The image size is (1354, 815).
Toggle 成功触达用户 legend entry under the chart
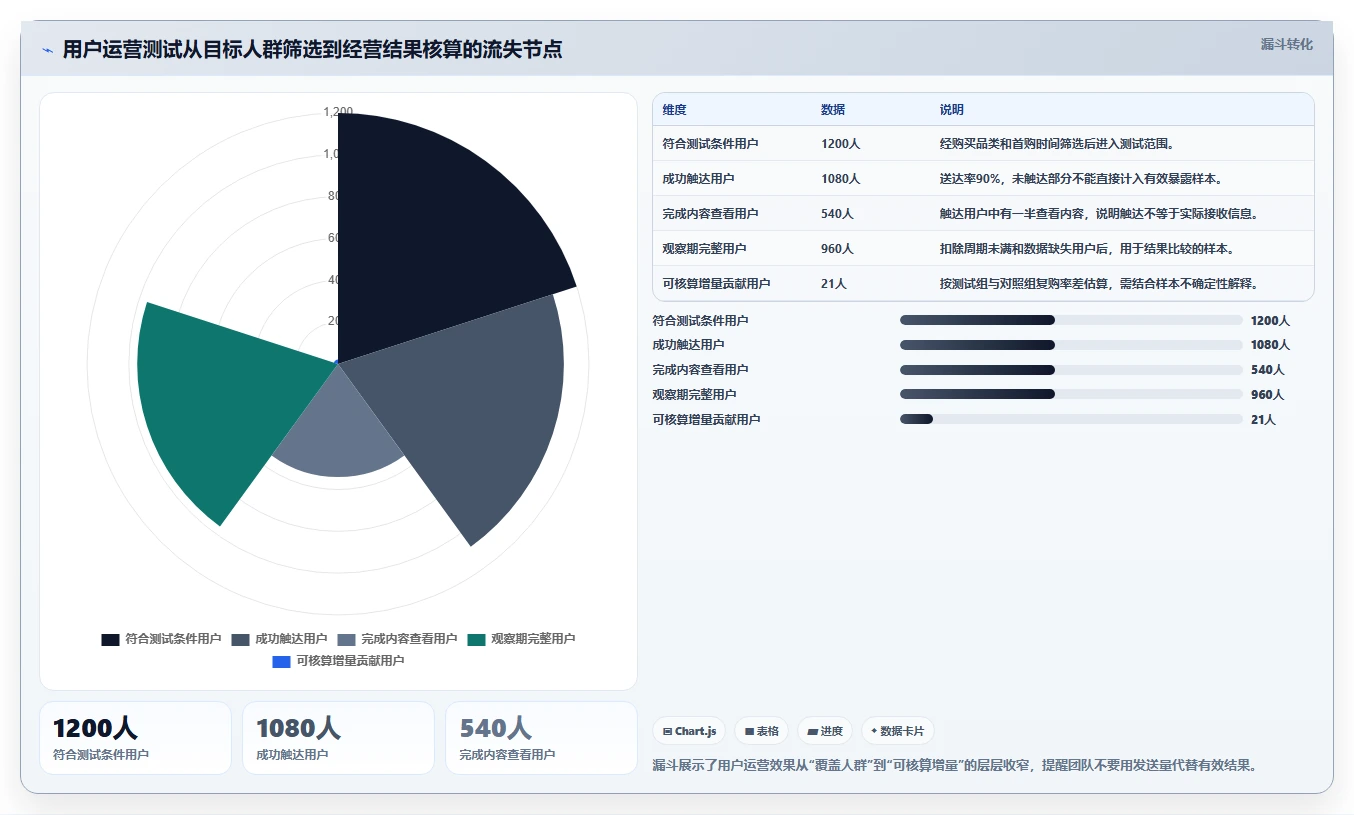(x=279, y=639)
